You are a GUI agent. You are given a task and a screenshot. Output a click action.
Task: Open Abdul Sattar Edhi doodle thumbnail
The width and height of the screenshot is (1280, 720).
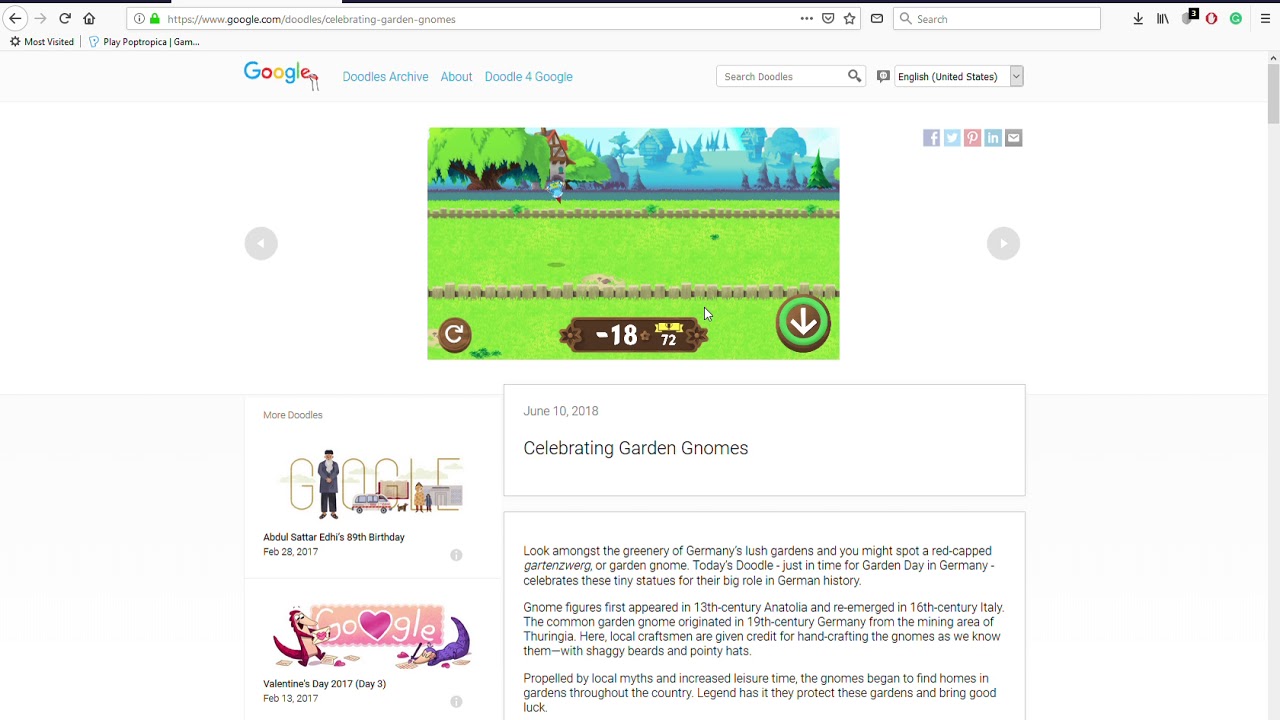pyautogui.click(x=373, y=484)
